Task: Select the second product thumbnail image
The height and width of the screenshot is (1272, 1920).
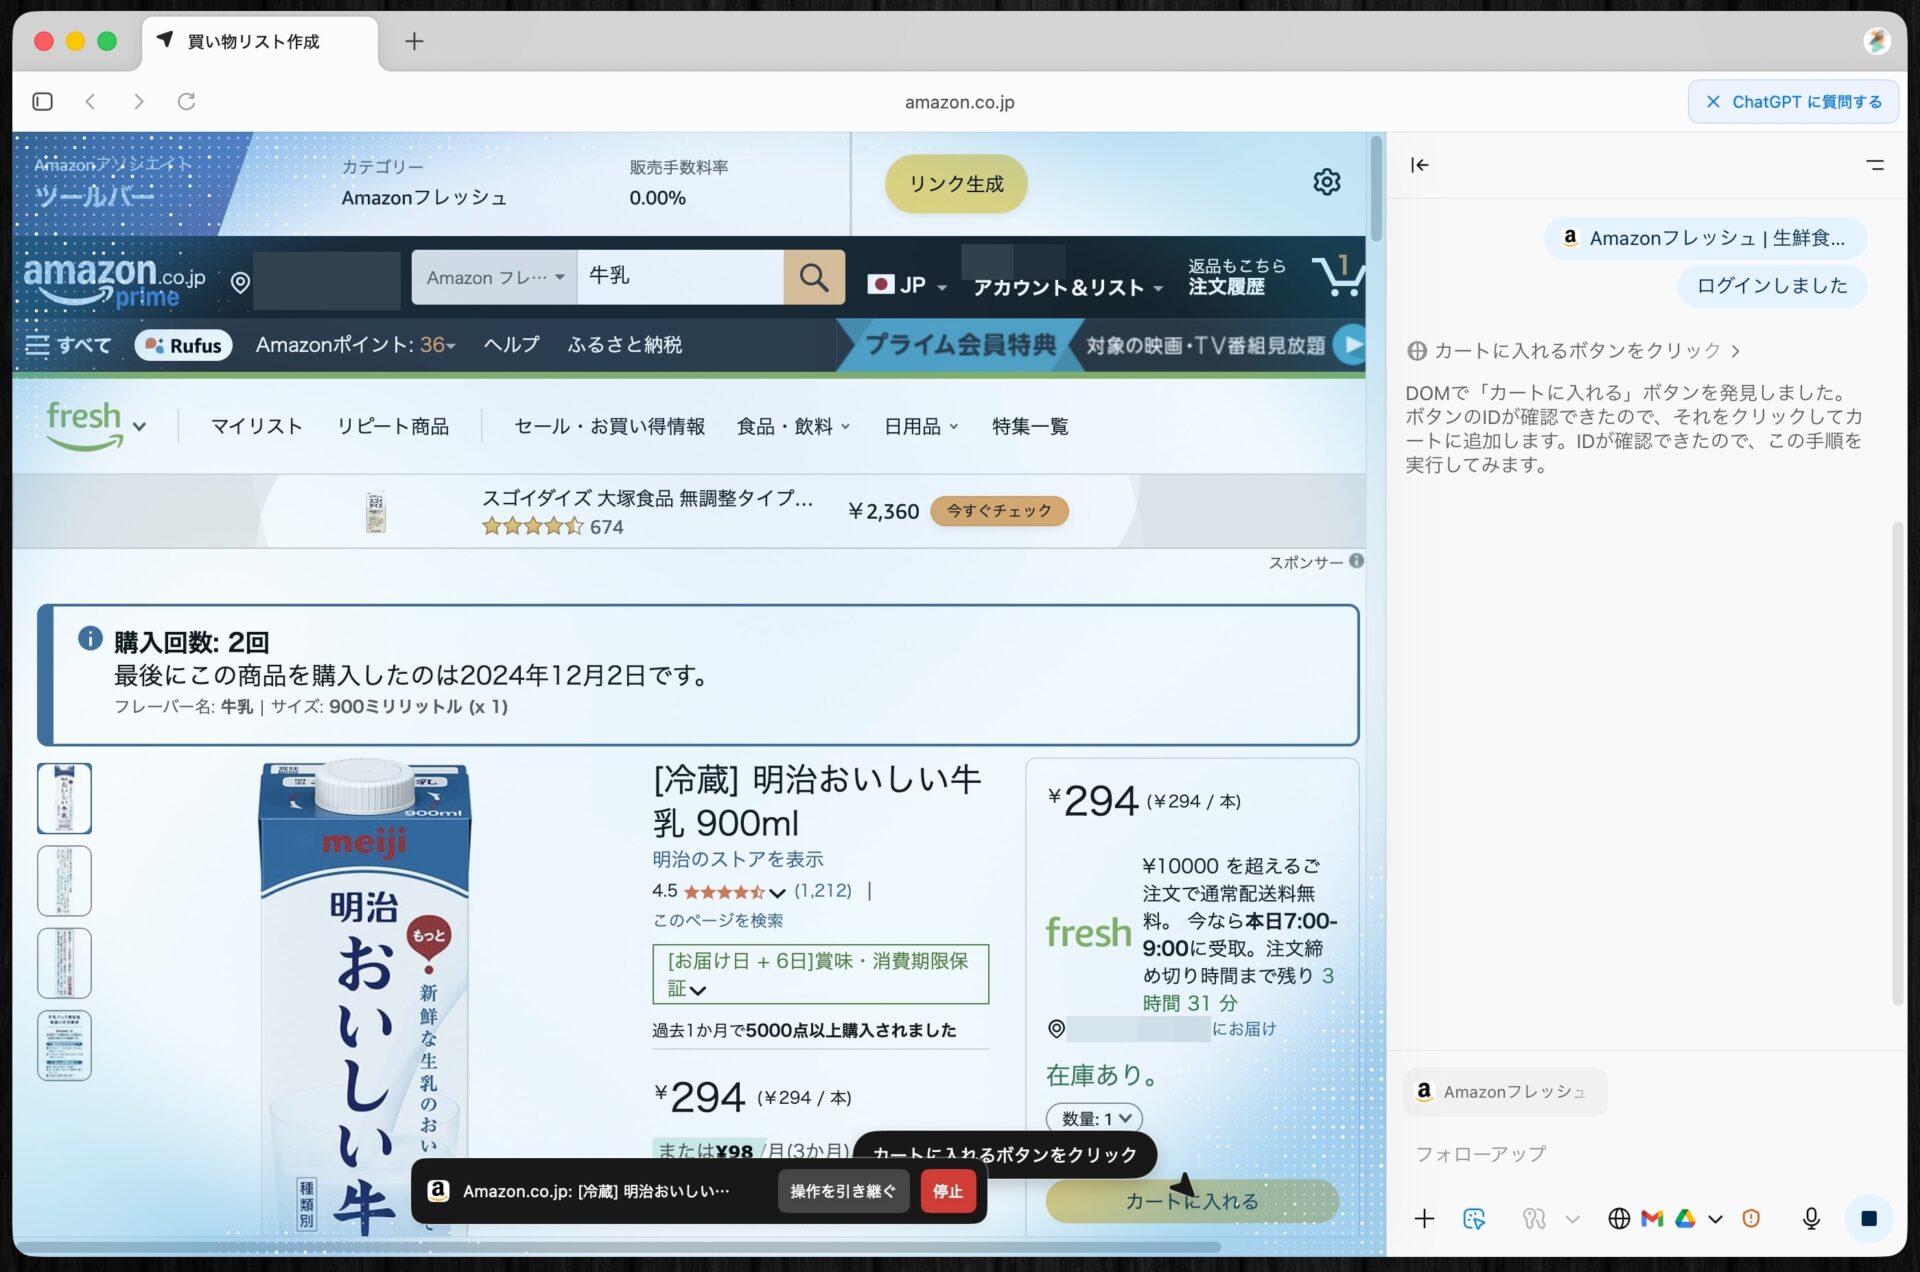Action: point(65,881)
